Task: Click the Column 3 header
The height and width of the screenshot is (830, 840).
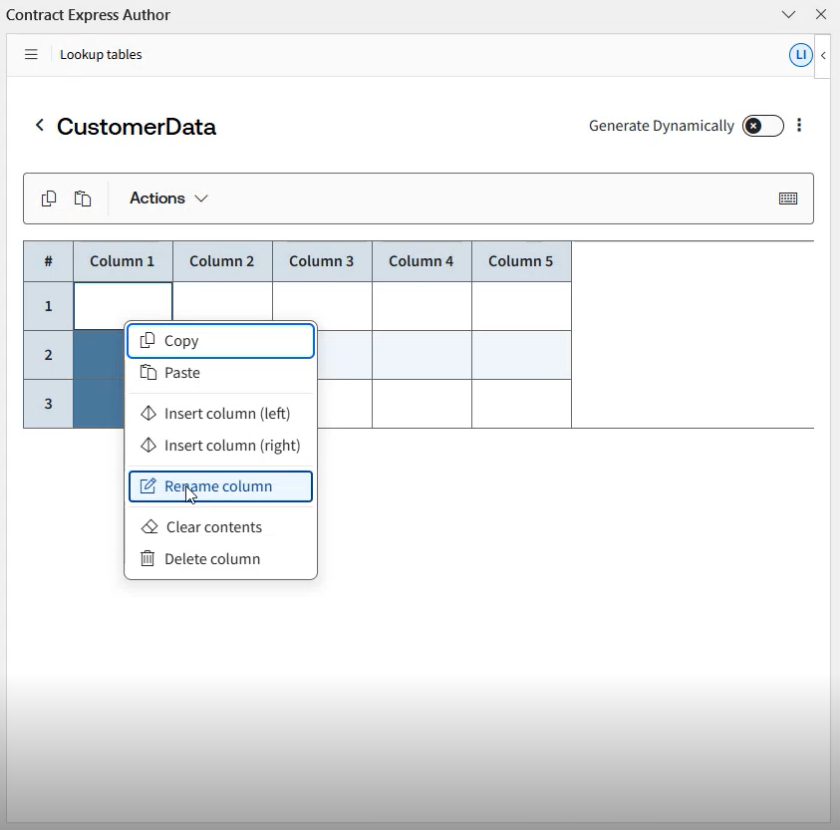Action: click(x=322, y=261)
